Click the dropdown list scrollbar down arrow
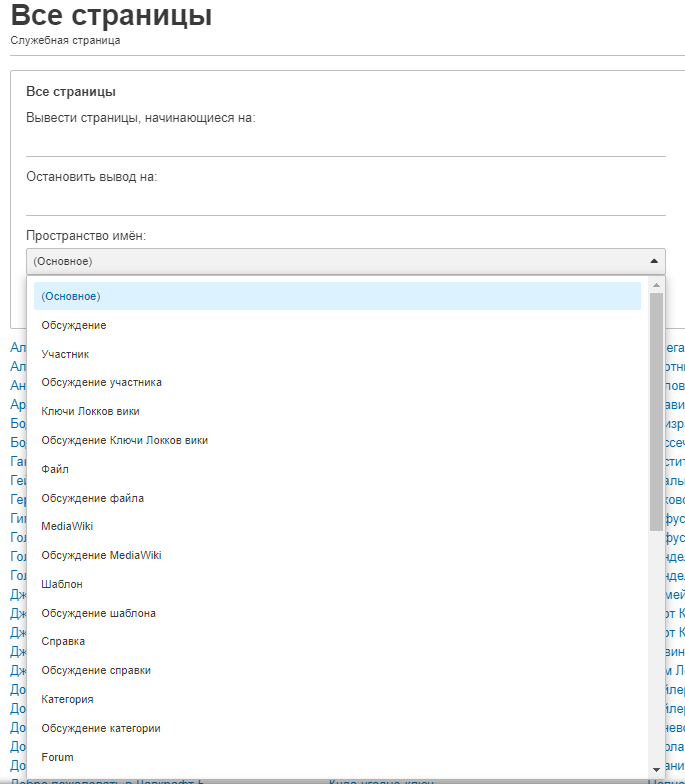 (656, 770)
